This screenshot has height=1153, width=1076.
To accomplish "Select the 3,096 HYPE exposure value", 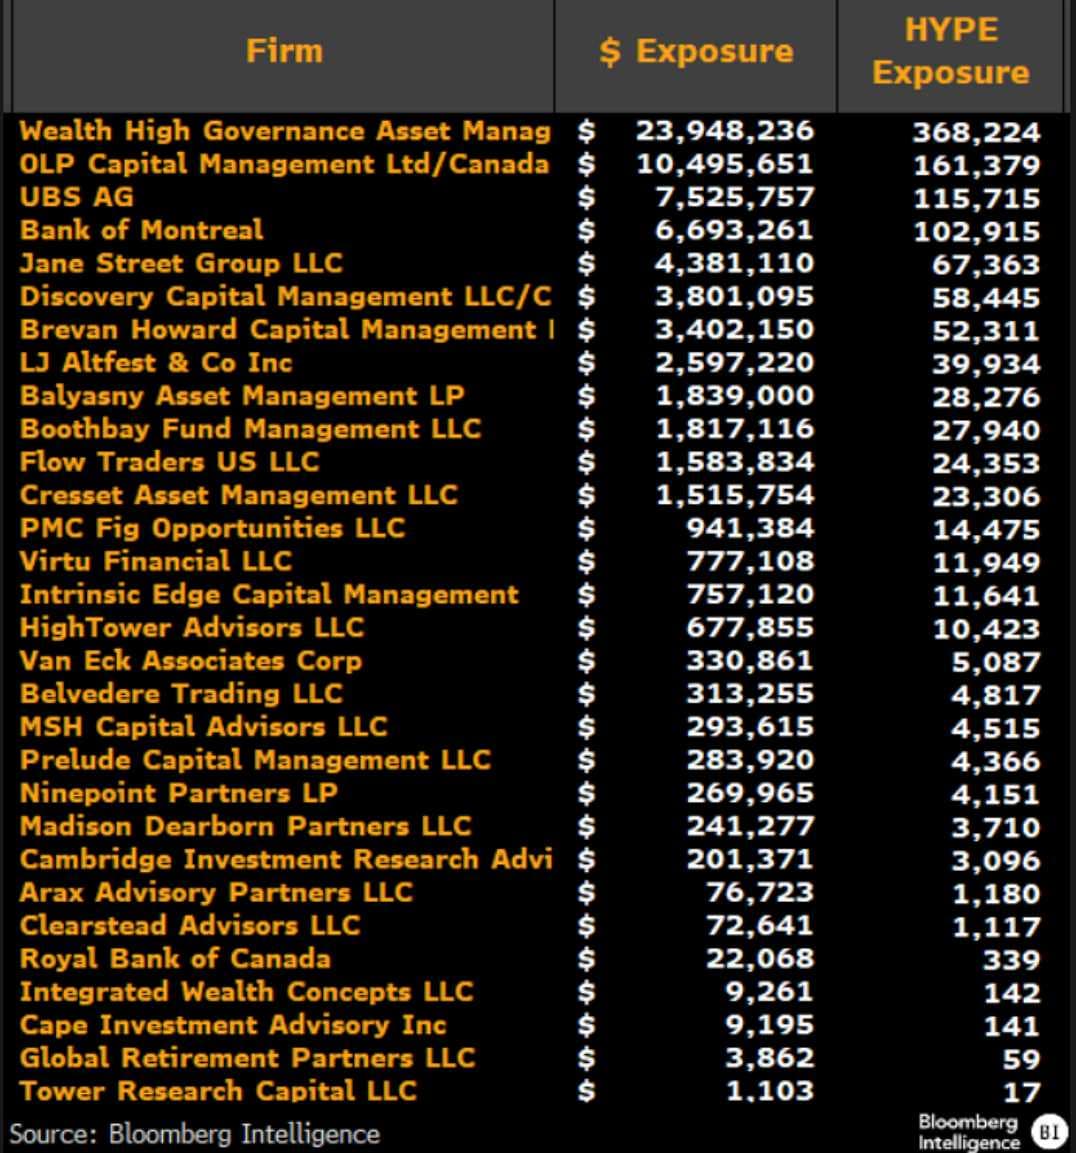I will coord(996,860).
